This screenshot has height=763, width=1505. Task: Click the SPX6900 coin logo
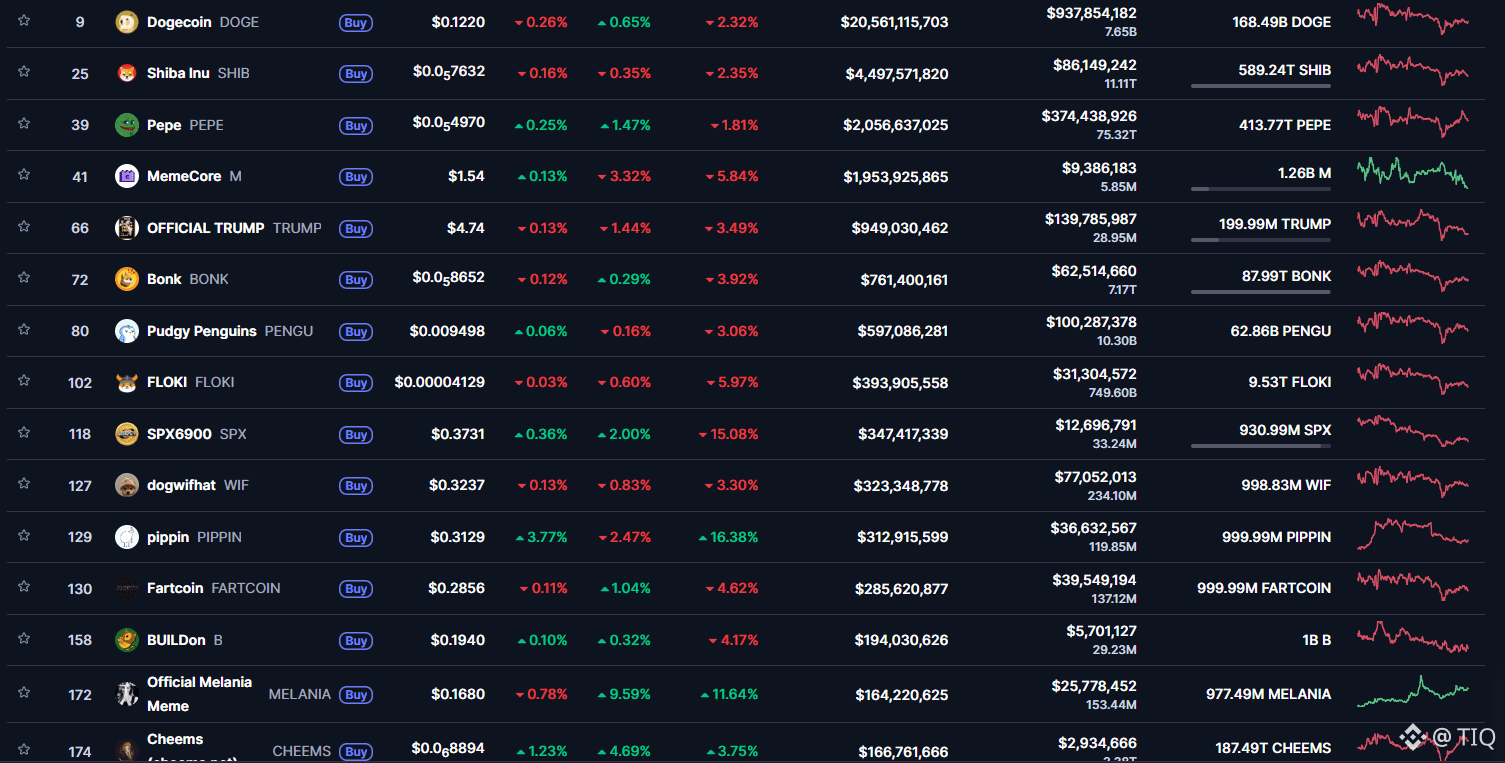click(127, 434)
